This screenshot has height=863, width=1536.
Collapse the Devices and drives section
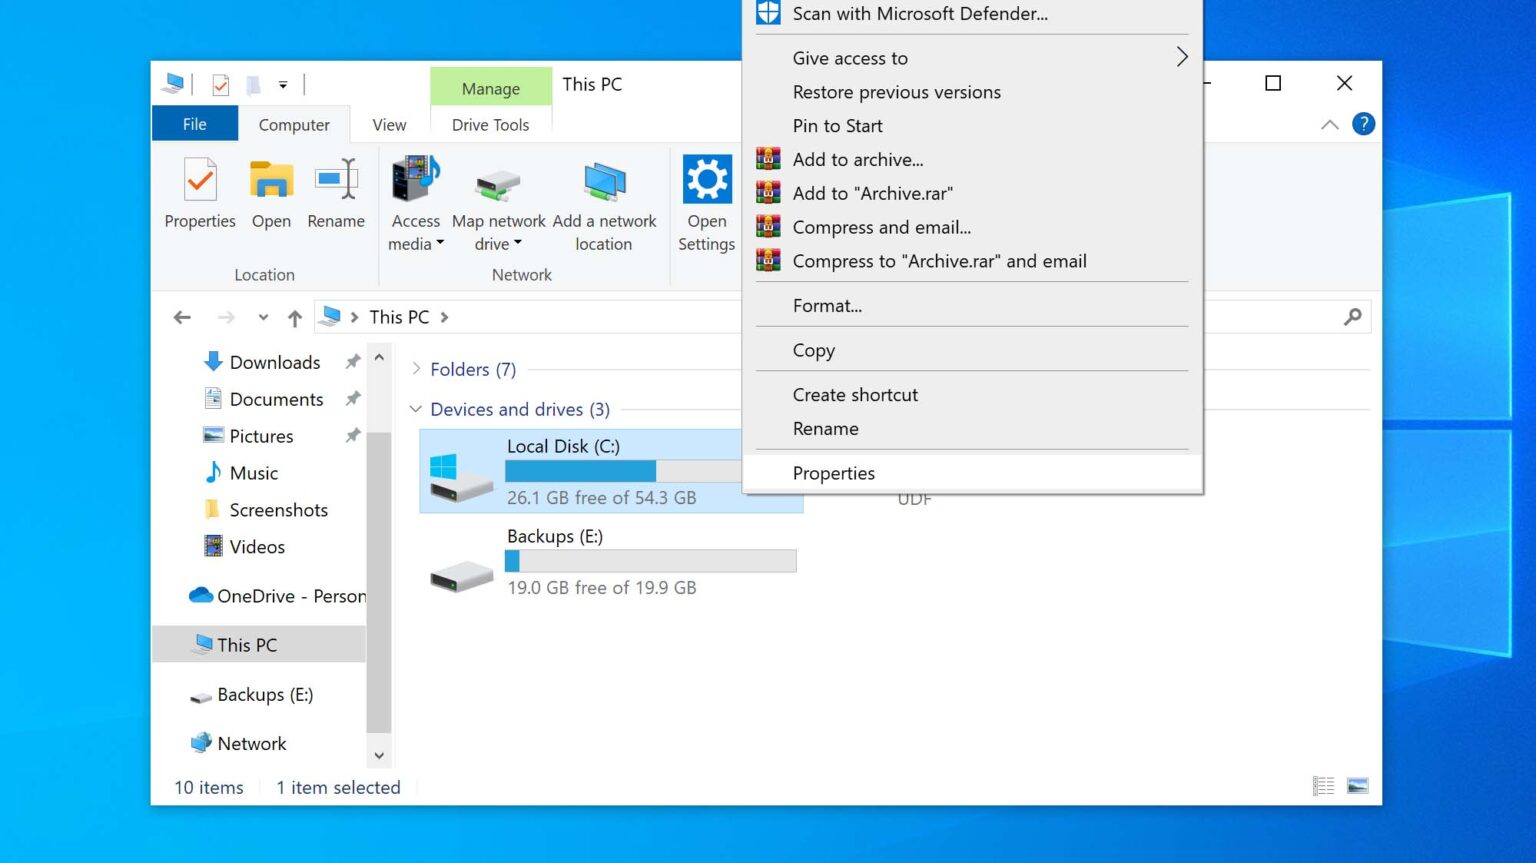416,409
